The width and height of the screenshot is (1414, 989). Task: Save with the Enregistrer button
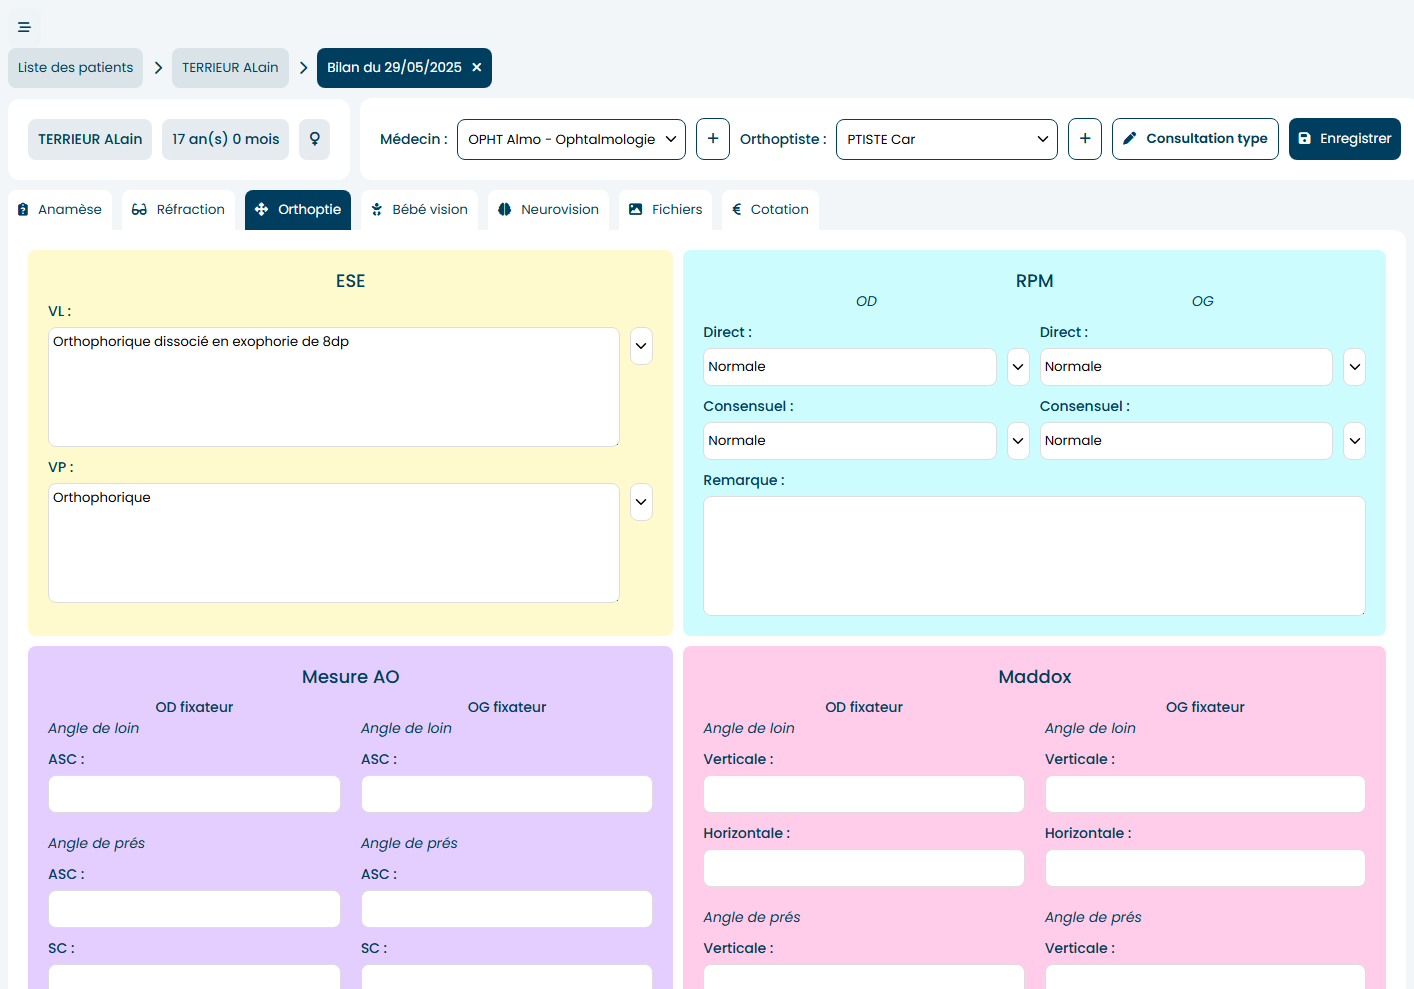[x=1344, y=139]
